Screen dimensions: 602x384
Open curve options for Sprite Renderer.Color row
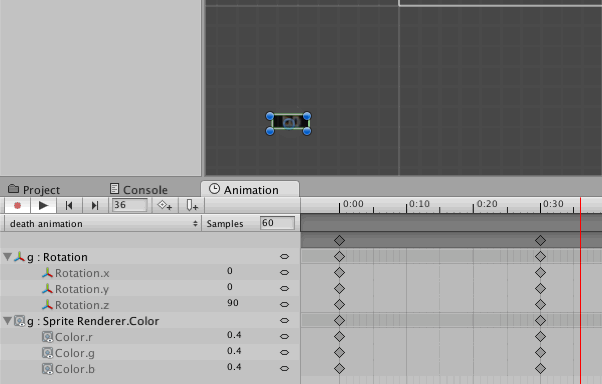pos(284,320)
